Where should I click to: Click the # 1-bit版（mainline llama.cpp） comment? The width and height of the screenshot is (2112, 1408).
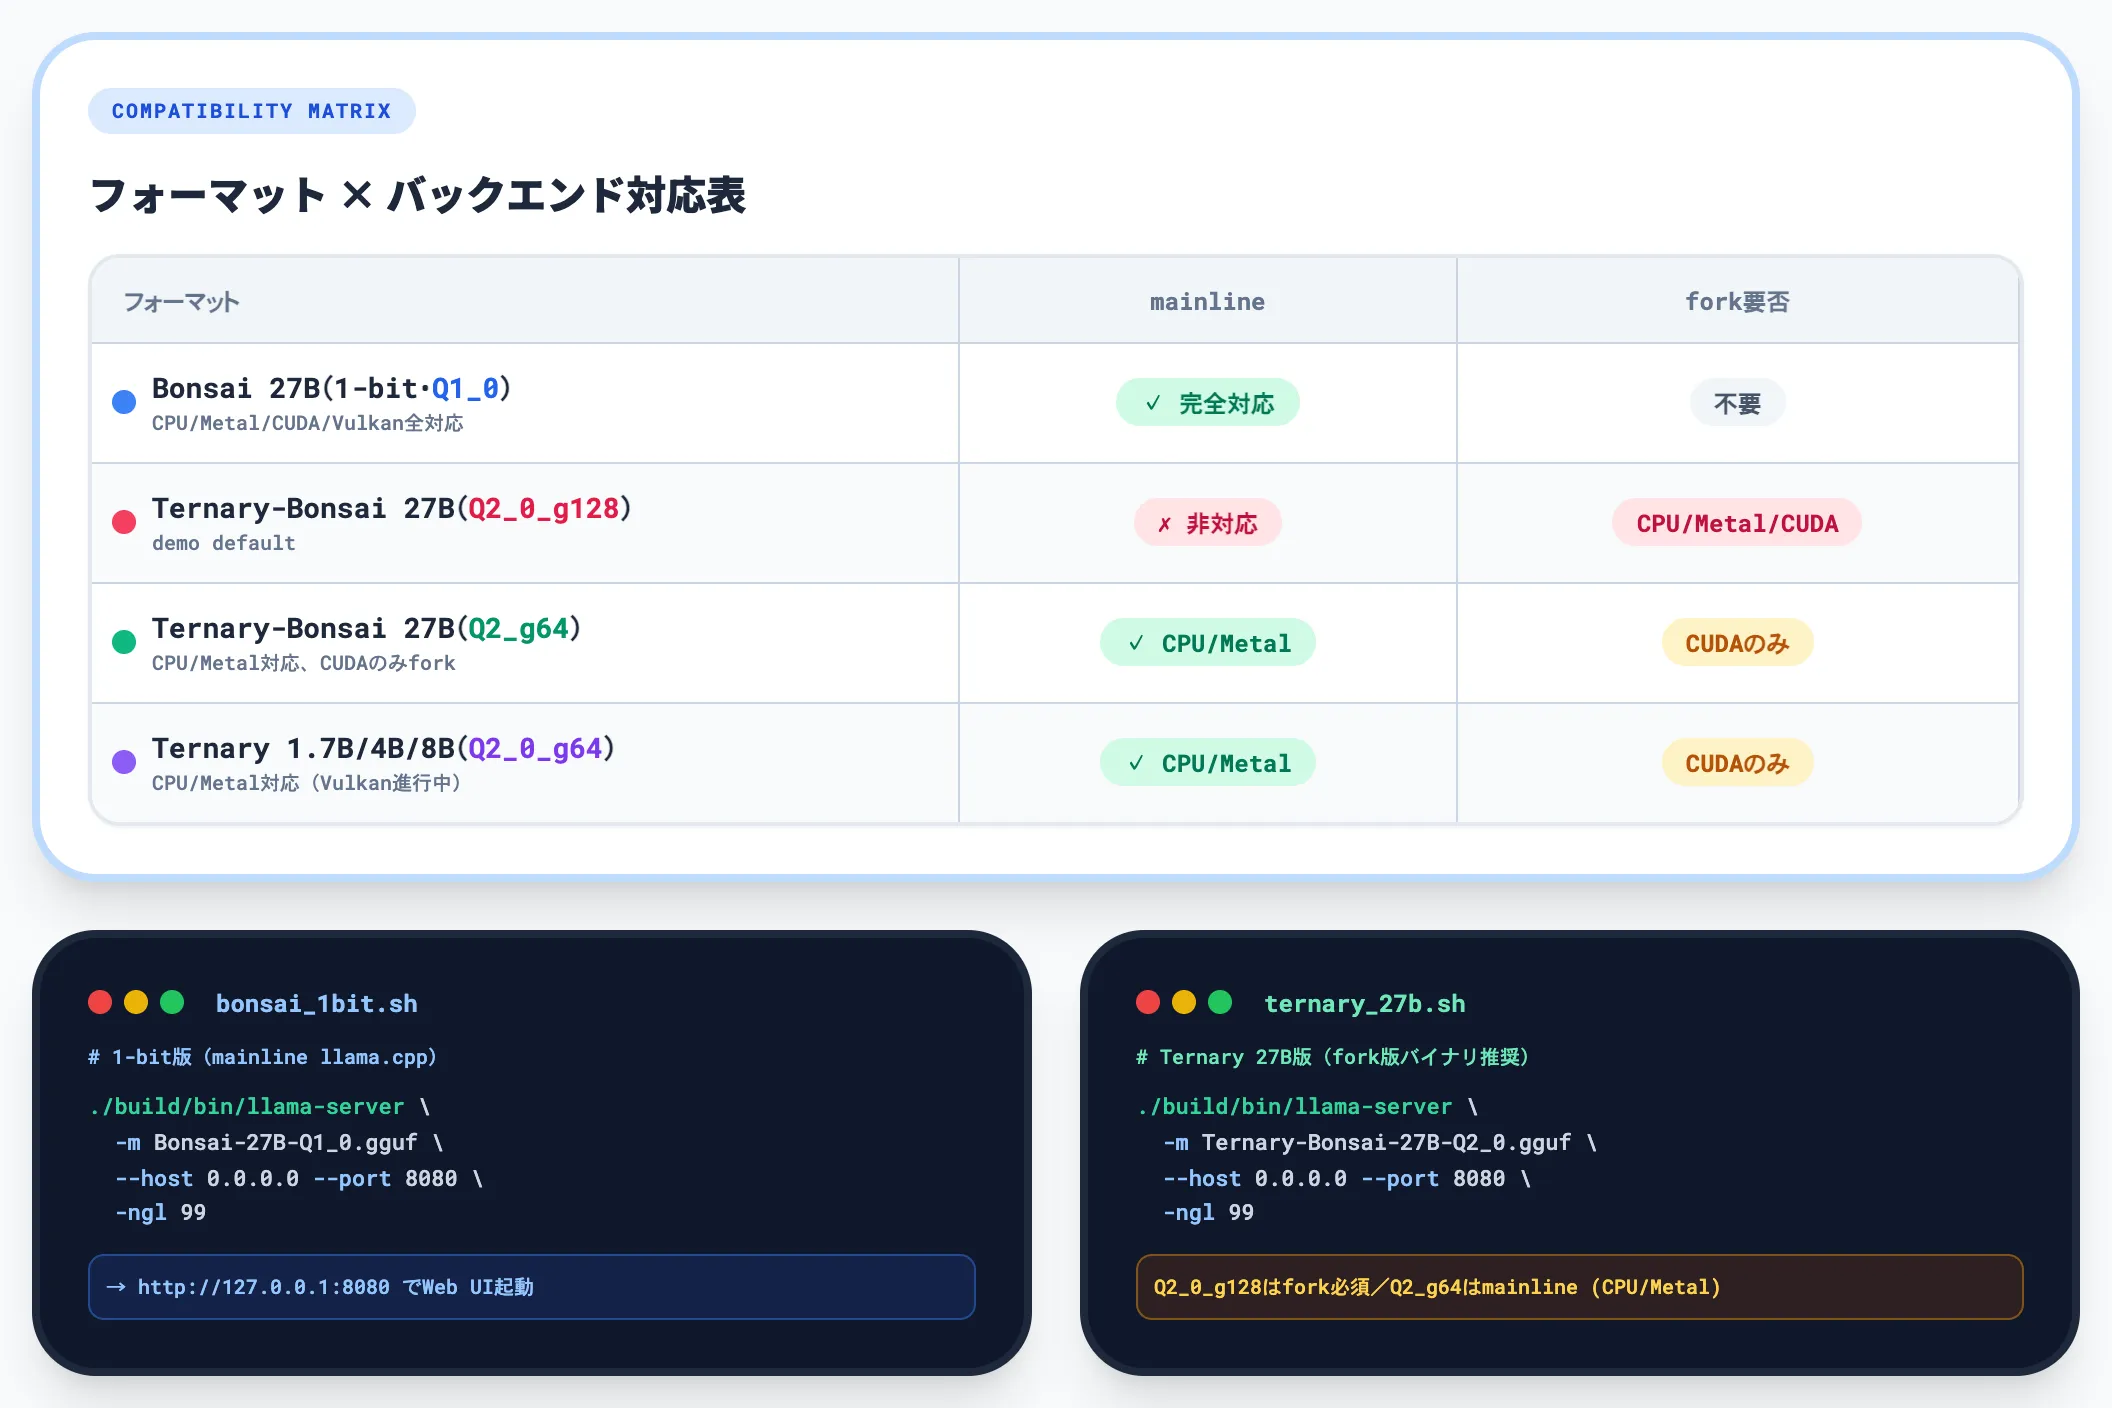tap(263, 1057)
